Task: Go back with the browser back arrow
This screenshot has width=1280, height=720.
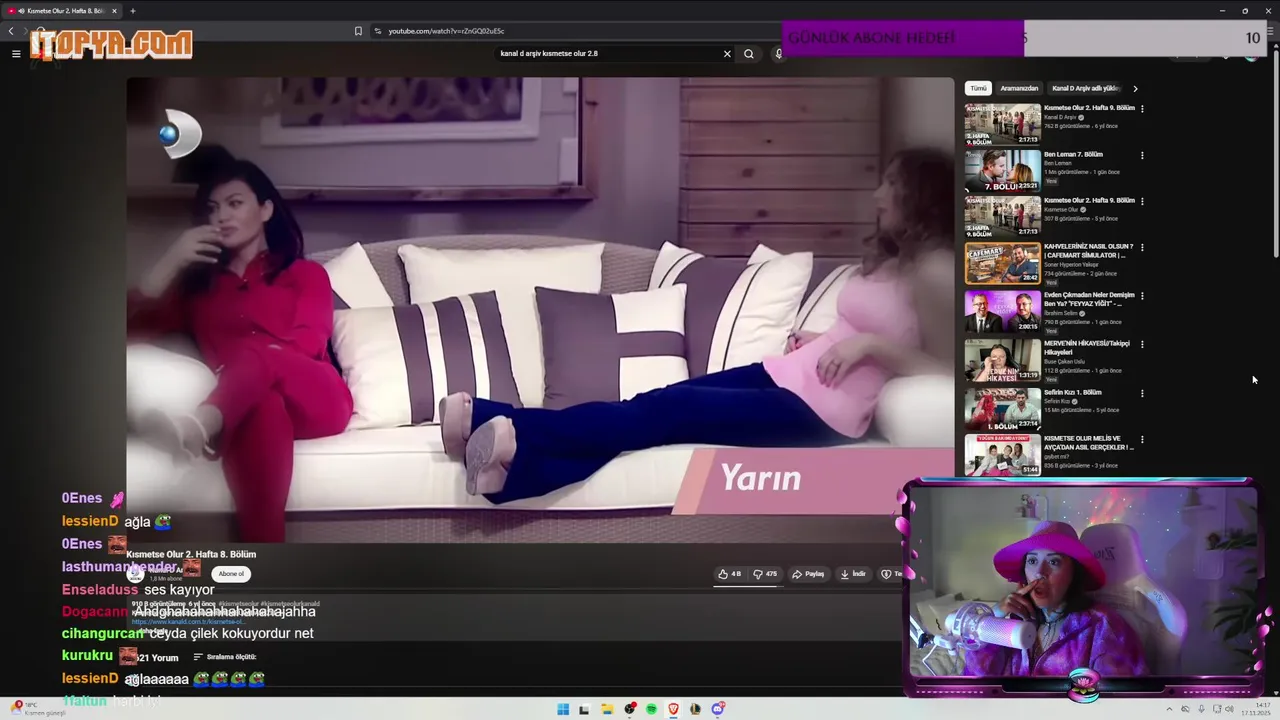Action: coord(11,31)
